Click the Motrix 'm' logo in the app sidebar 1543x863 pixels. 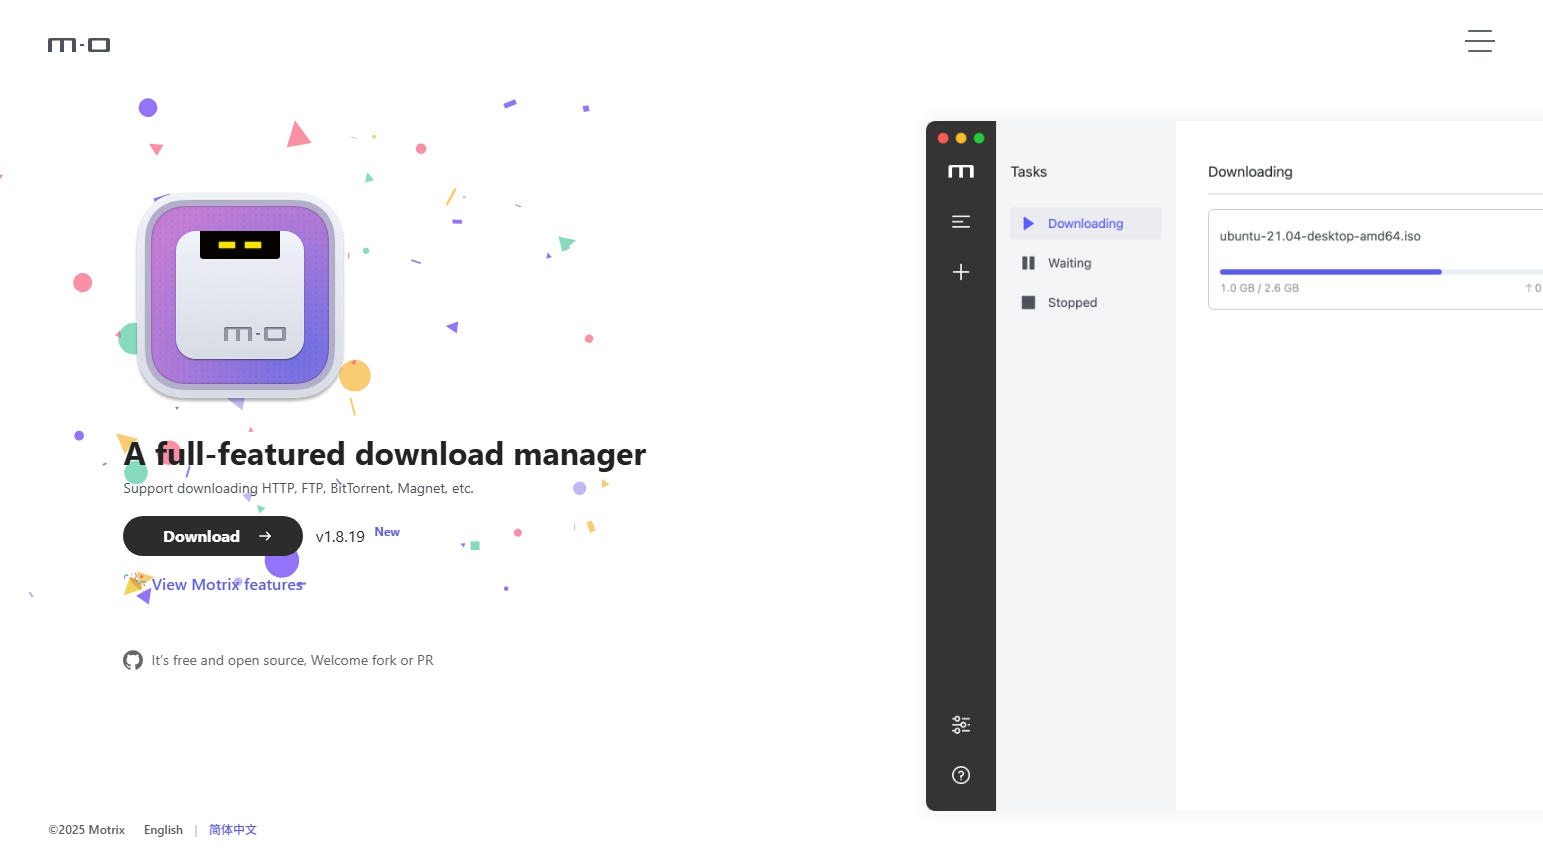pyautogui.click(x=960, y=172)
